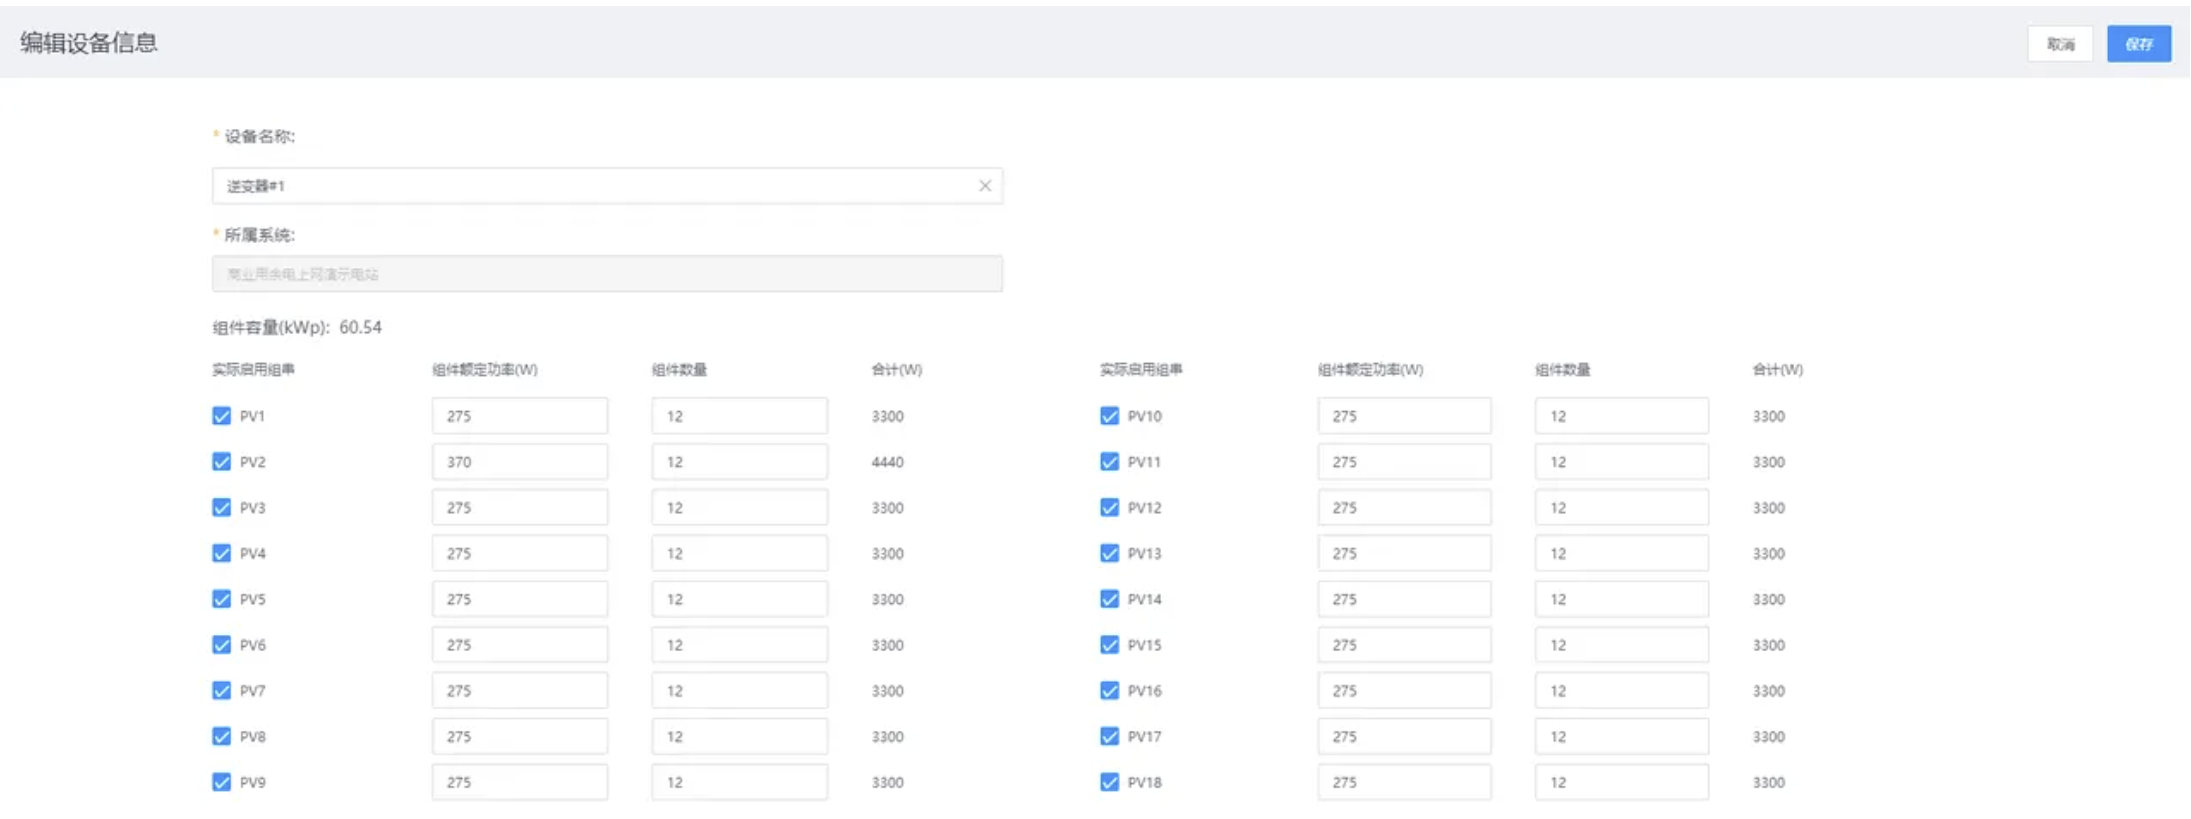Click the PV1 module quantity field
Screen dimensions: 2191x819
739,416
